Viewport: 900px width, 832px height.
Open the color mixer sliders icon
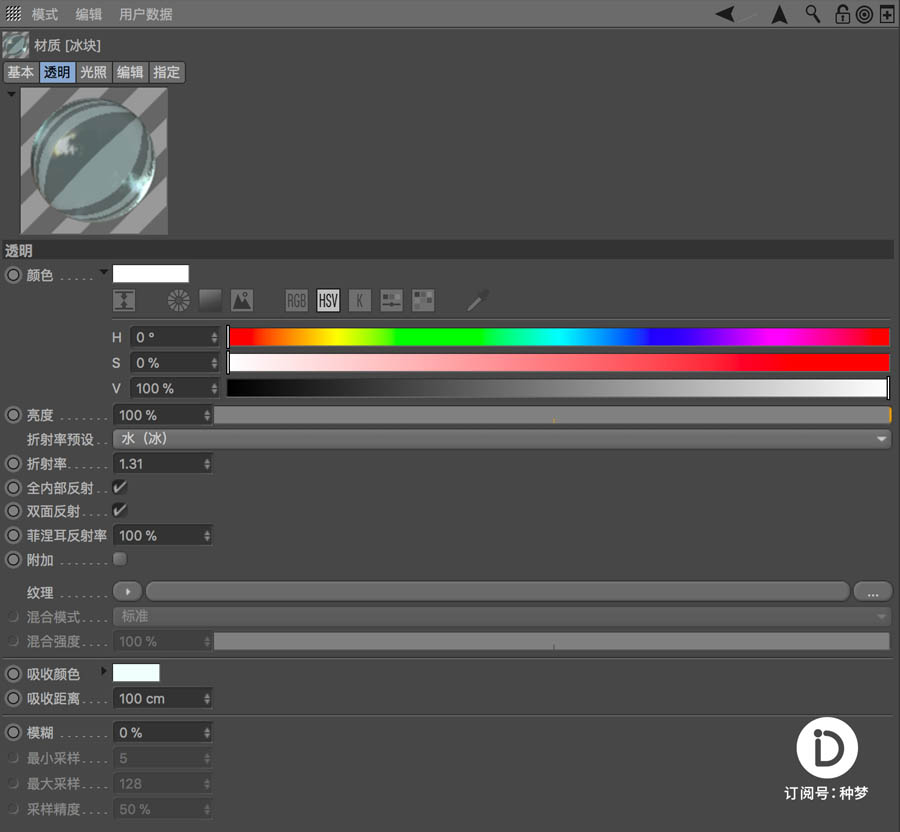(391, 300)
